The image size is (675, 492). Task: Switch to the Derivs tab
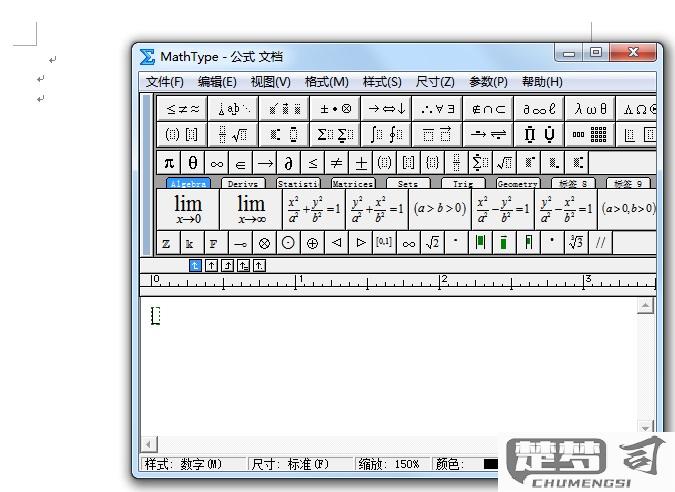point(243,183)
